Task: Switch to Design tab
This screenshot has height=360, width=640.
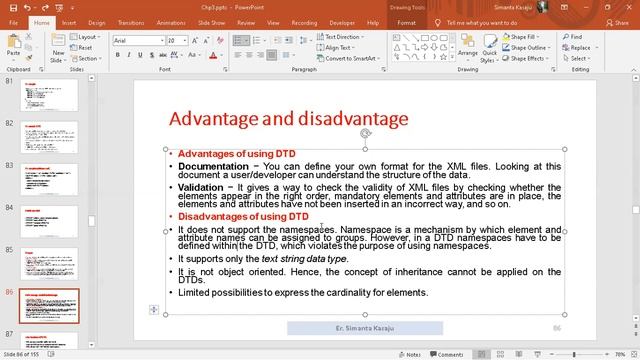Action: click(96, 23)
